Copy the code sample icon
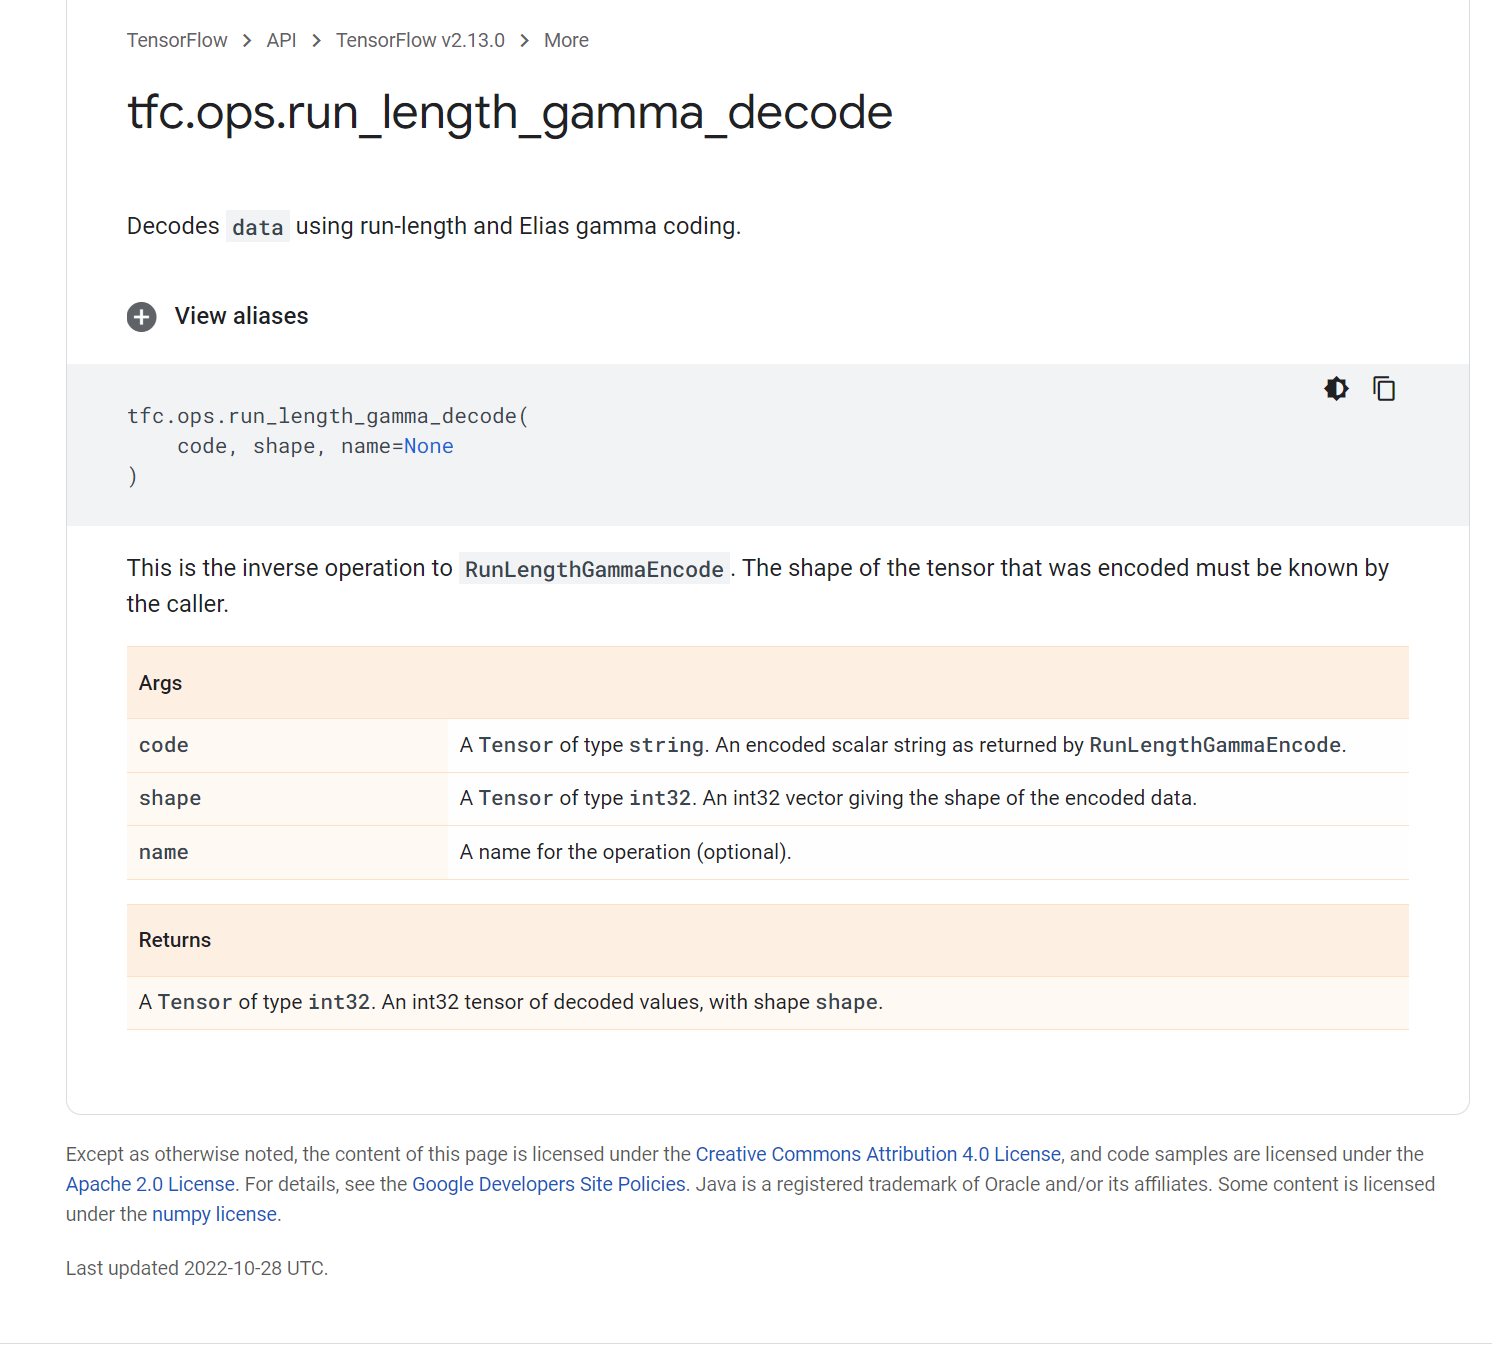The image size is (1492, 1362). click(x=1384, y=389)
